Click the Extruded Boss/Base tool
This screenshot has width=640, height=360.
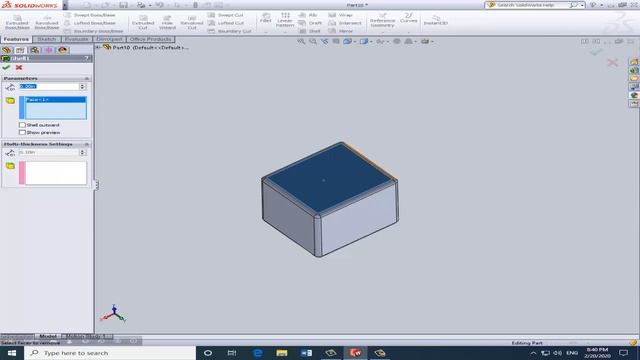coord(17,22)
